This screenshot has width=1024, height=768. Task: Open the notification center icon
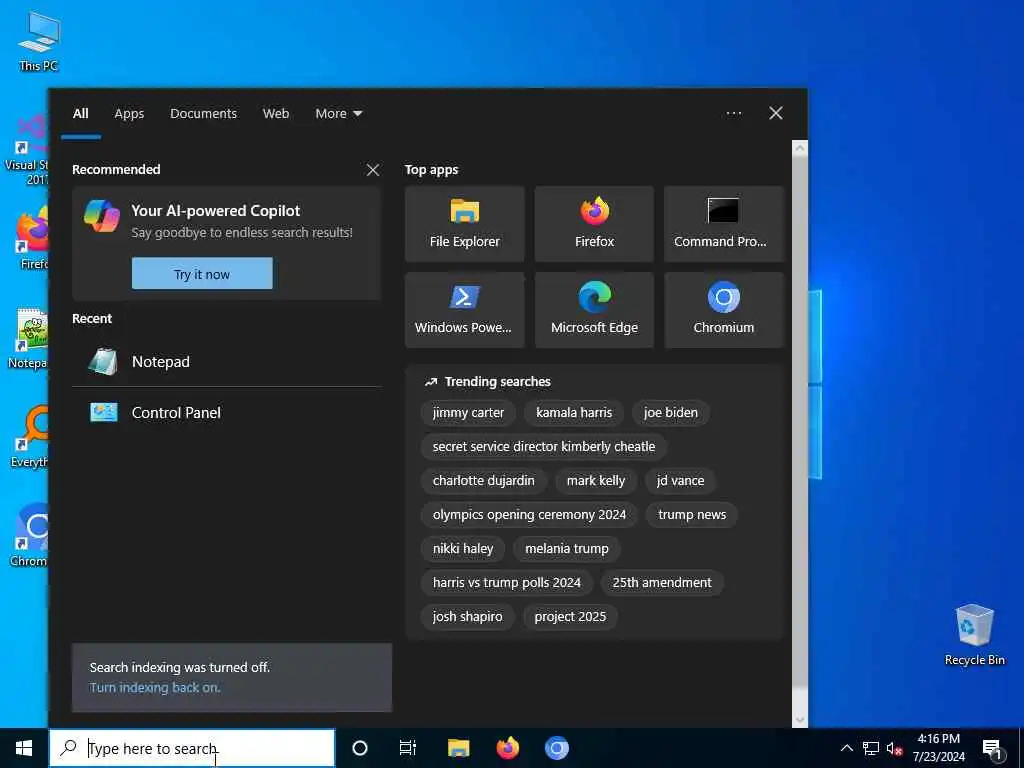(993, 748)
